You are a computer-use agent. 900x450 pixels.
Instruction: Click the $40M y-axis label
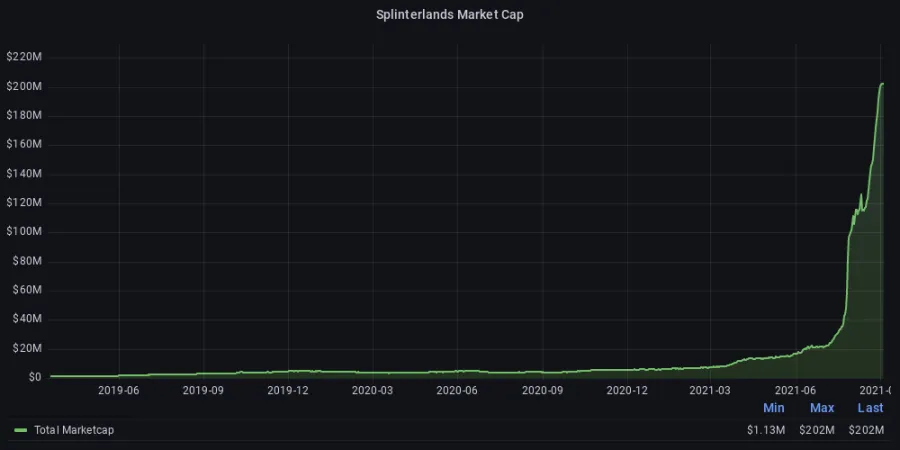click(27, 319)
